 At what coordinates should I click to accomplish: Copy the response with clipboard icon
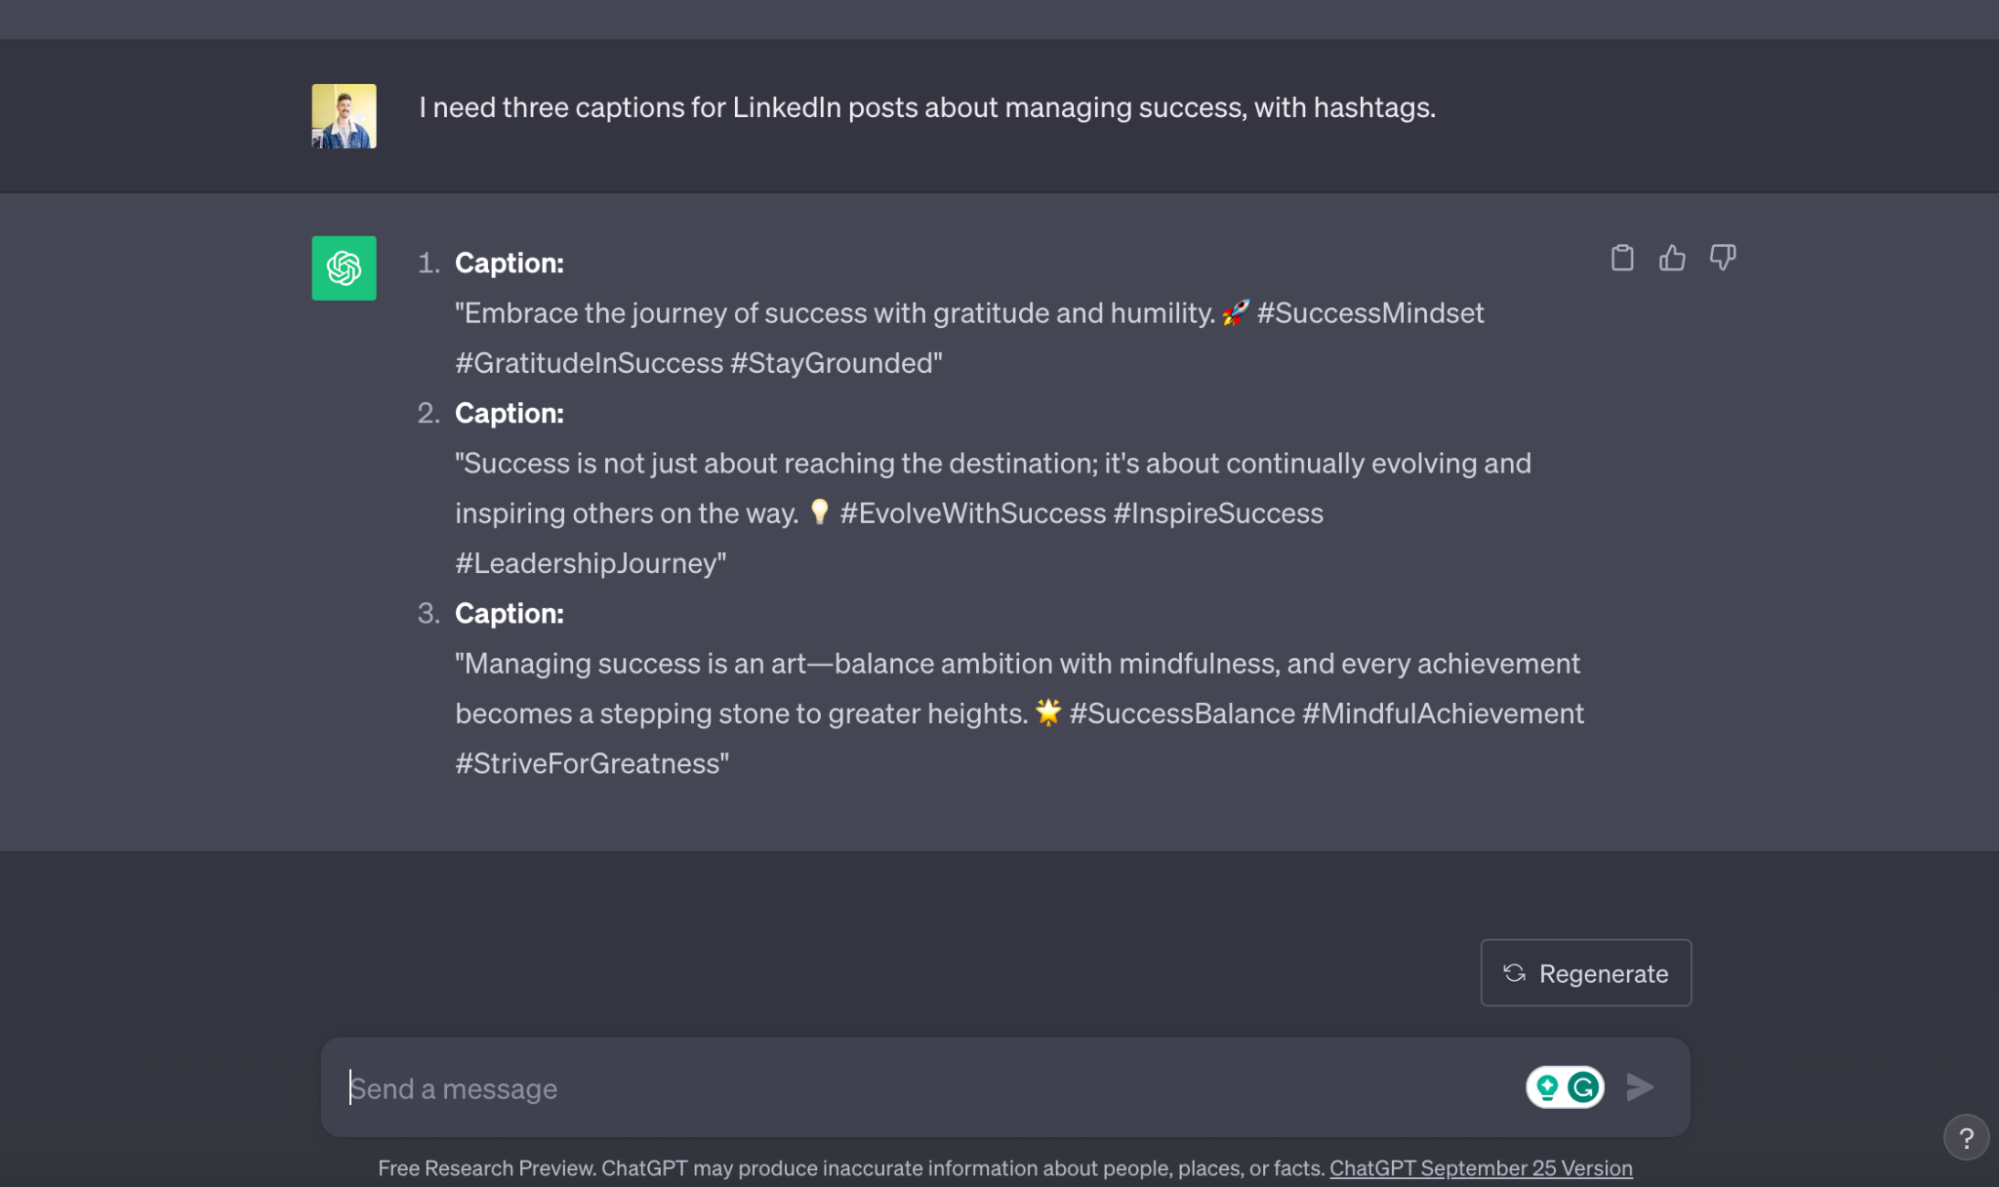[x=1622, y=258]
